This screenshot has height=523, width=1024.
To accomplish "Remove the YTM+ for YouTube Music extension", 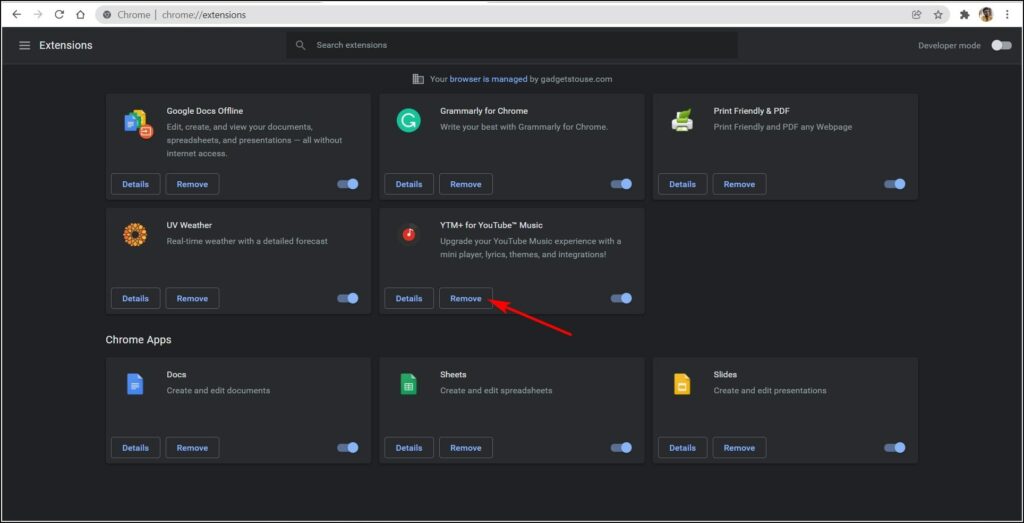I will pos(466,298).
